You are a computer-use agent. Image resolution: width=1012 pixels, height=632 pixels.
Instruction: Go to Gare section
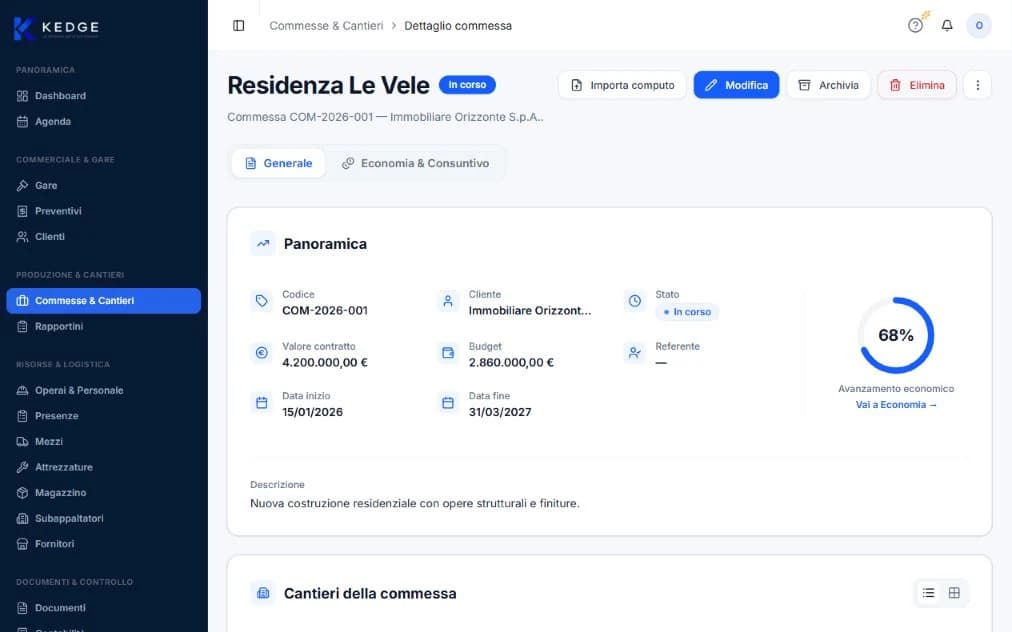[104, 185]
